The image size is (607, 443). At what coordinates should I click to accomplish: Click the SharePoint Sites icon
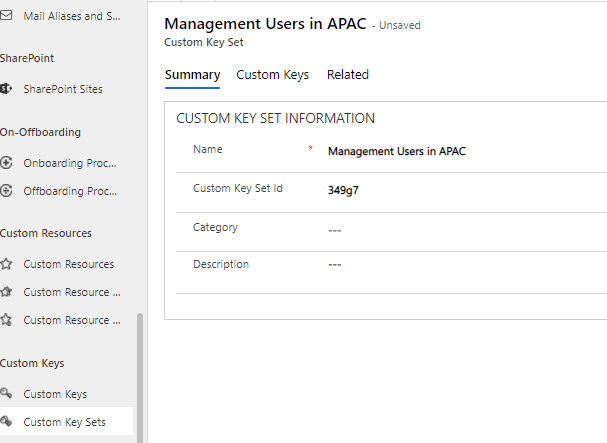point(7,89)
